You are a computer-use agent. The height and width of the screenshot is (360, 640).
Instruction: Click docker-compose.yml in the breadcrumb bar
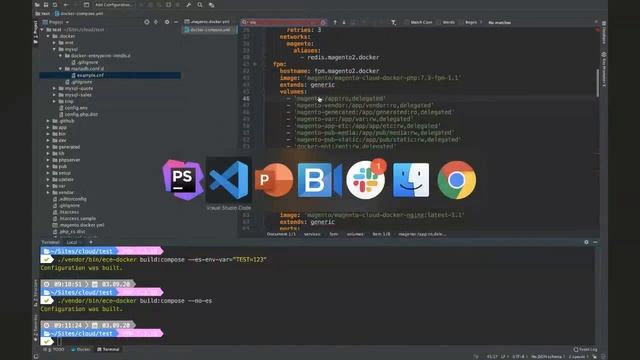79,13
